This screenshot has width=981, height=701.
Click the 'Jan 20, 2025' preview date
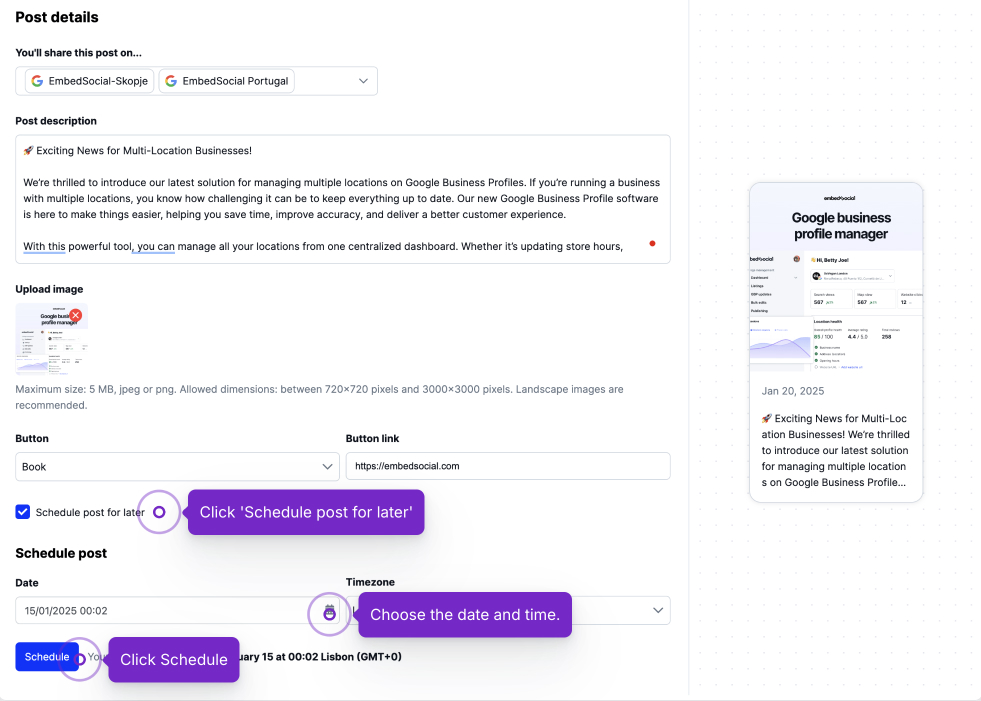pyautogui.click(x=793, y=391)
